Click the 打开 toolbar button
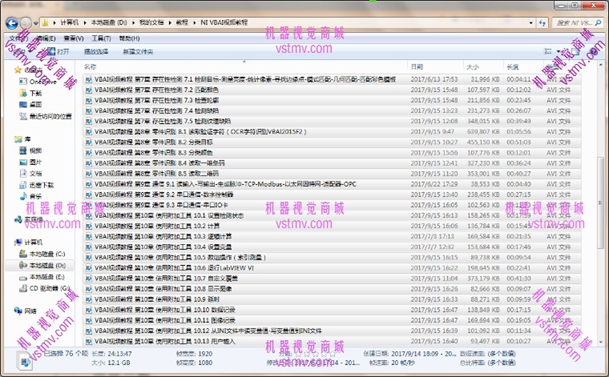Screen dimensions: 609x377 (58, 51)
